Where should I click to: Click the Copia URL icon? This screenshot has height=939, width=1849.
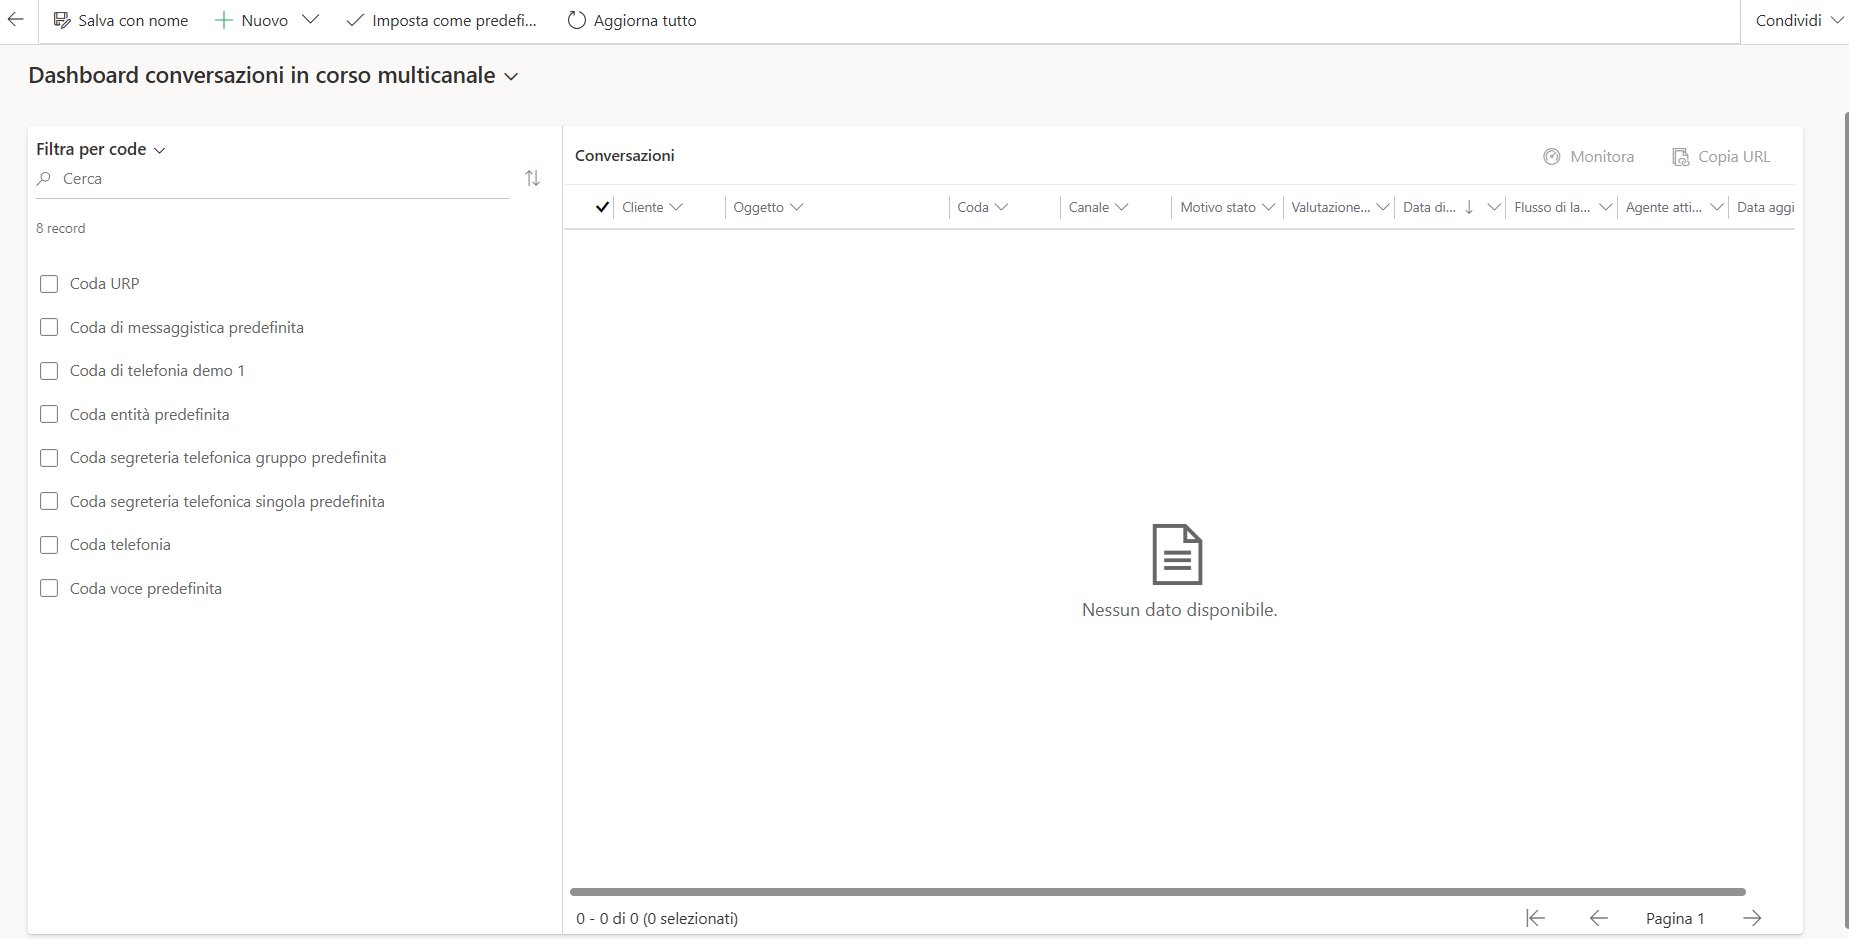pos(1680,156)
